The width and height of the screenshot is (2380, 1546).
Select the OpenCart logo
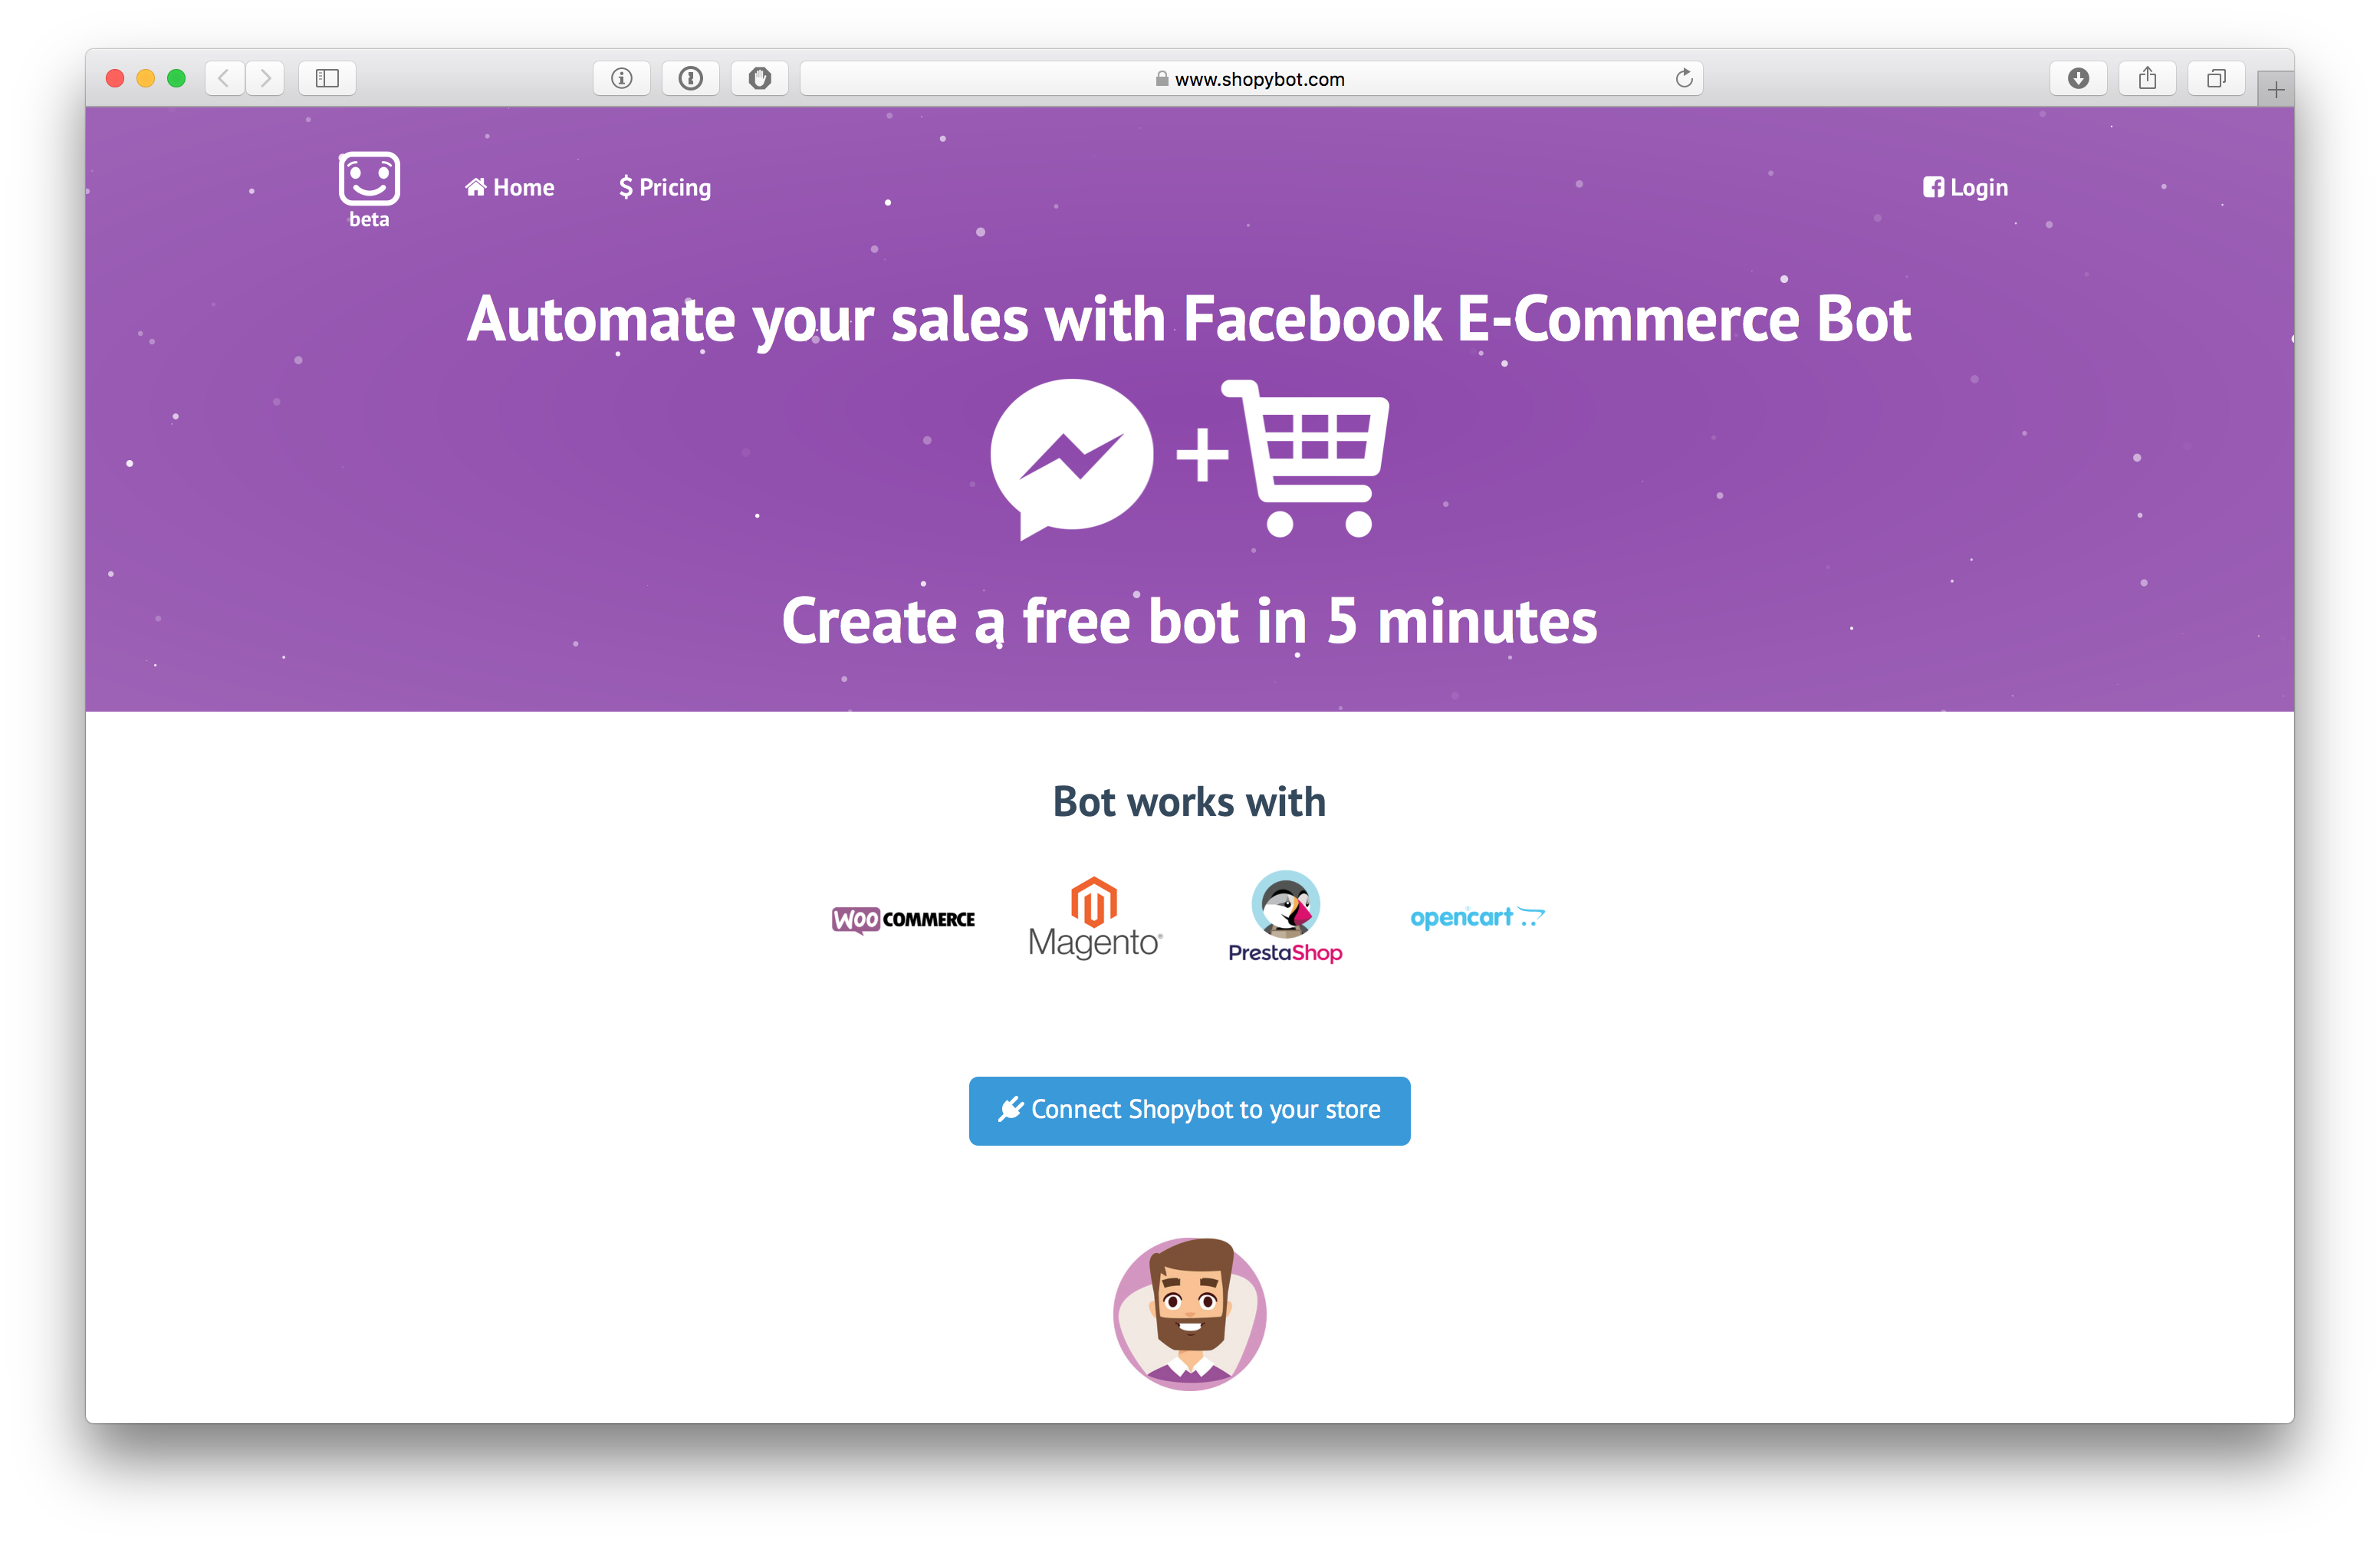[1477, 917]
